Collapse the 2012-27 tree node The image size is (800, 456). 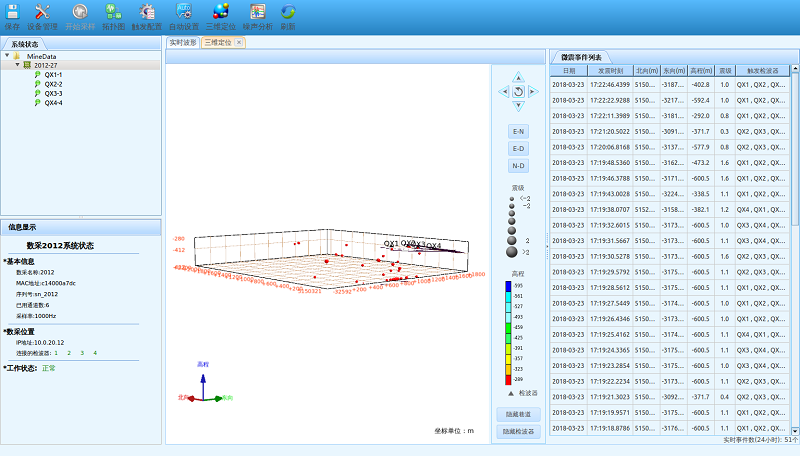tap(17, 65)
